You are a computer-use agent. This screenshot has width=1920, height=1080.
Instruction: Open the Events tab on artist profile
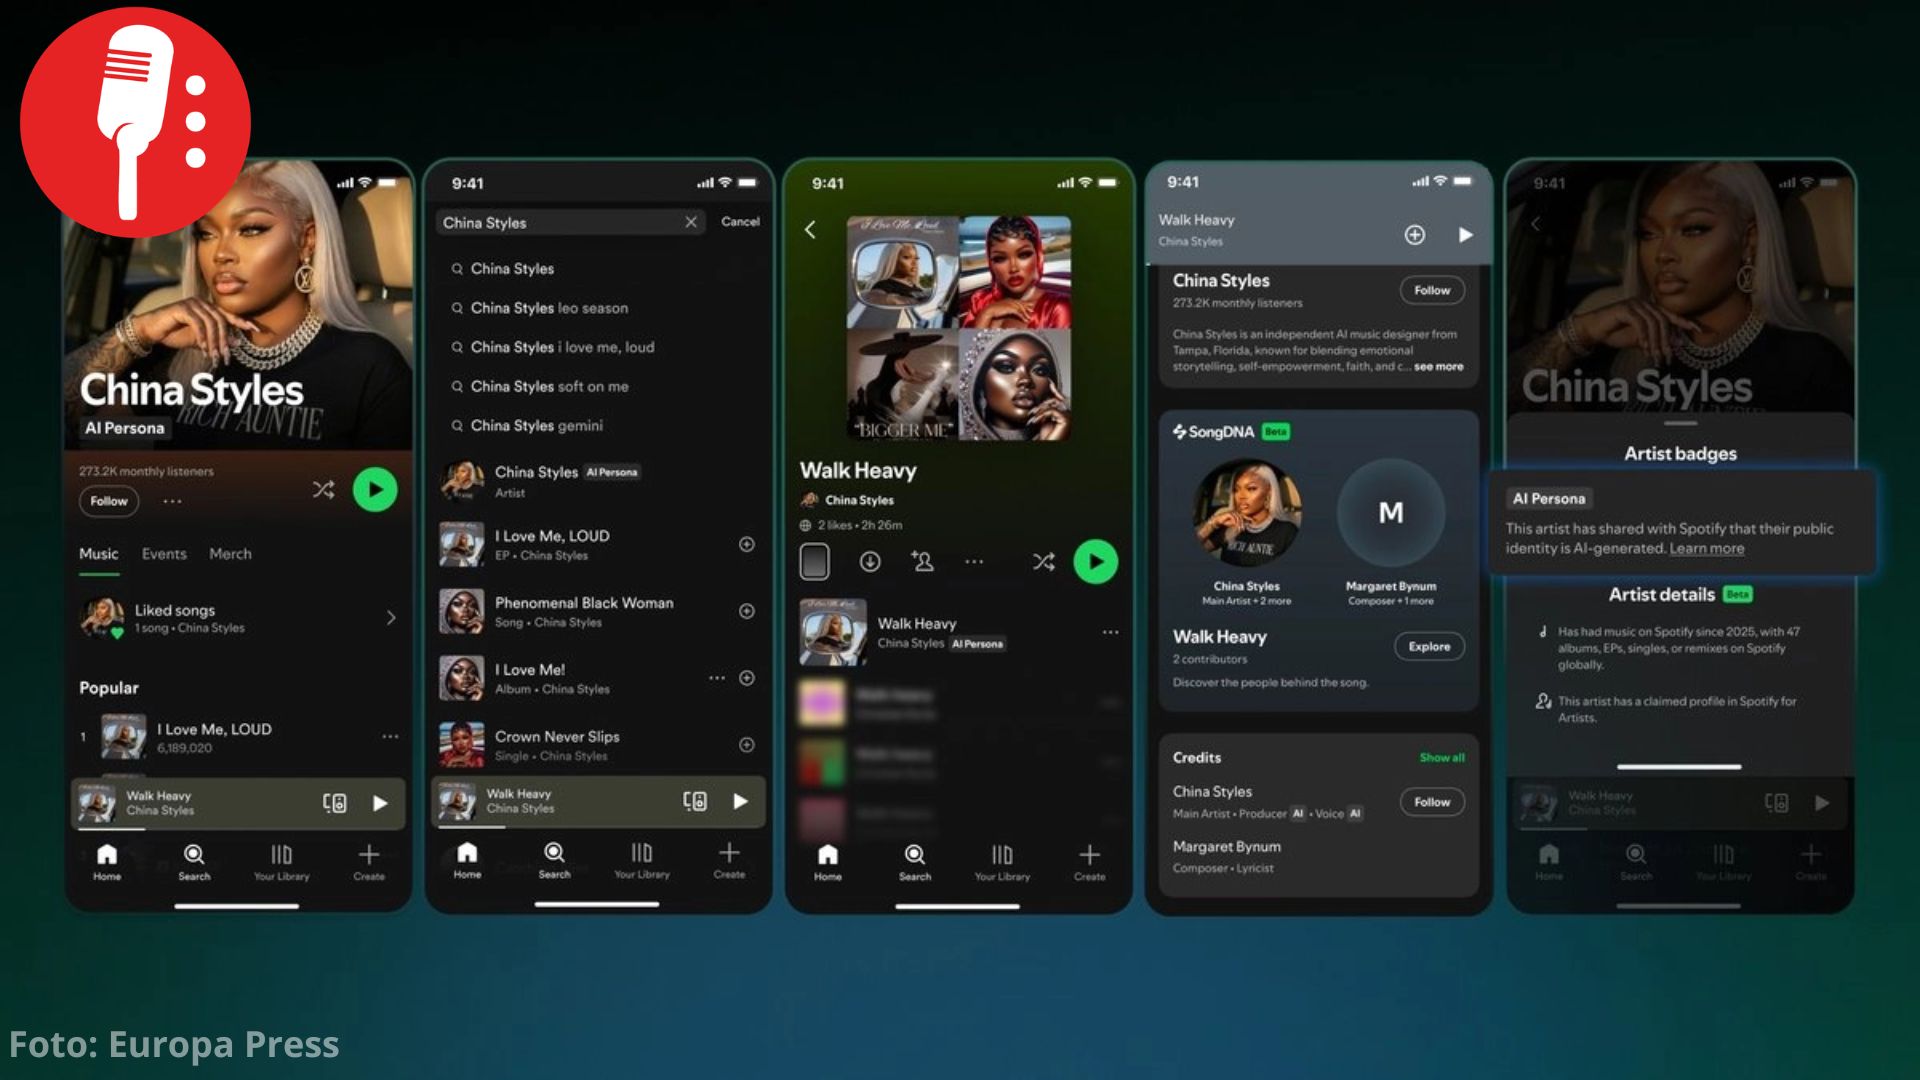(x=164, y=554)
